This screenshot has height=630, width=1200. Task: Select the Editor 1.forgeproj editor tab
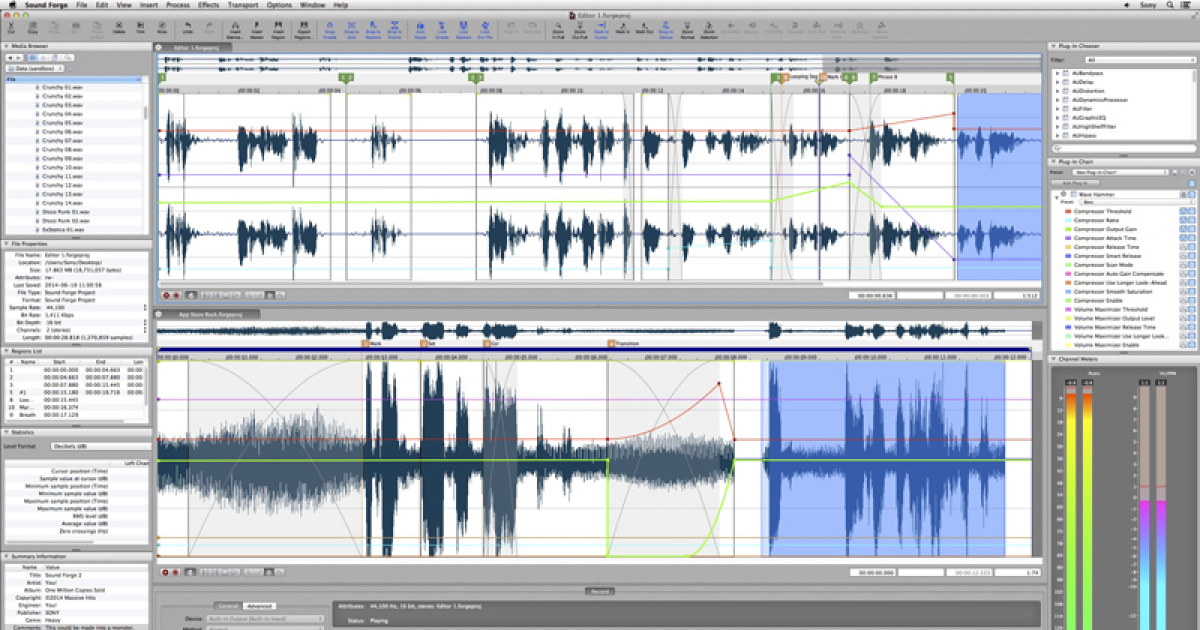coord(196,47)
